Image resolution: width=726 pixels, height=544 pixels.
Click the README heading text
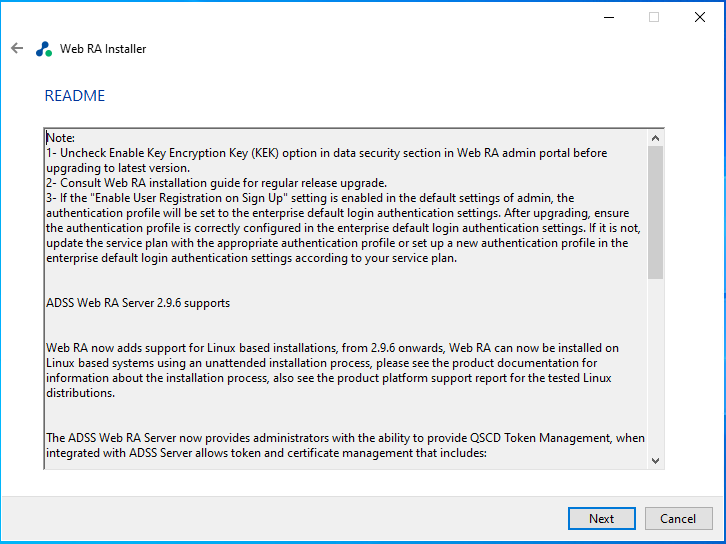[75, 96]
